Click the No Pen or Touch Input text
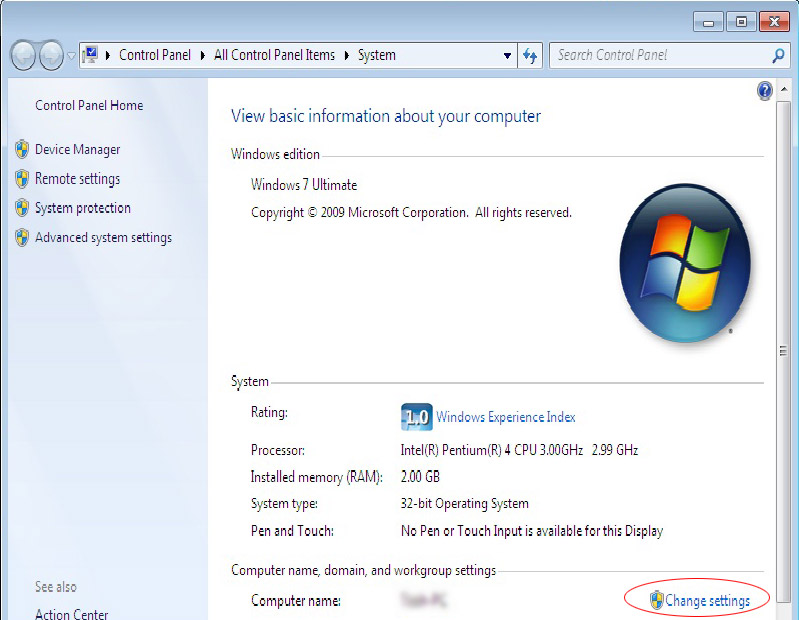This screenshot has height=620, width=799. click(532, 531)
